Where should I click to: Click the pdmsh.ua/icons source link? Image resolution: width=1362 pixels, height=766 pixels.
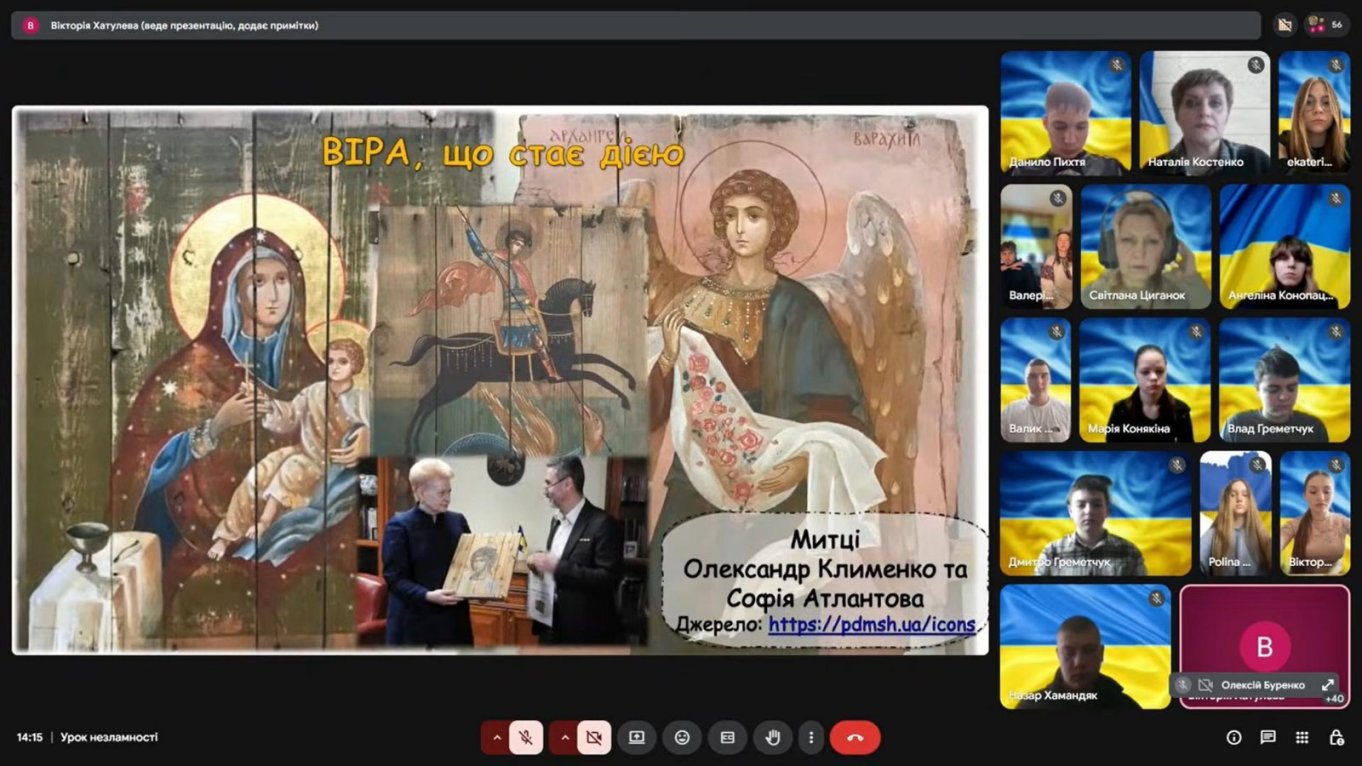871,624
